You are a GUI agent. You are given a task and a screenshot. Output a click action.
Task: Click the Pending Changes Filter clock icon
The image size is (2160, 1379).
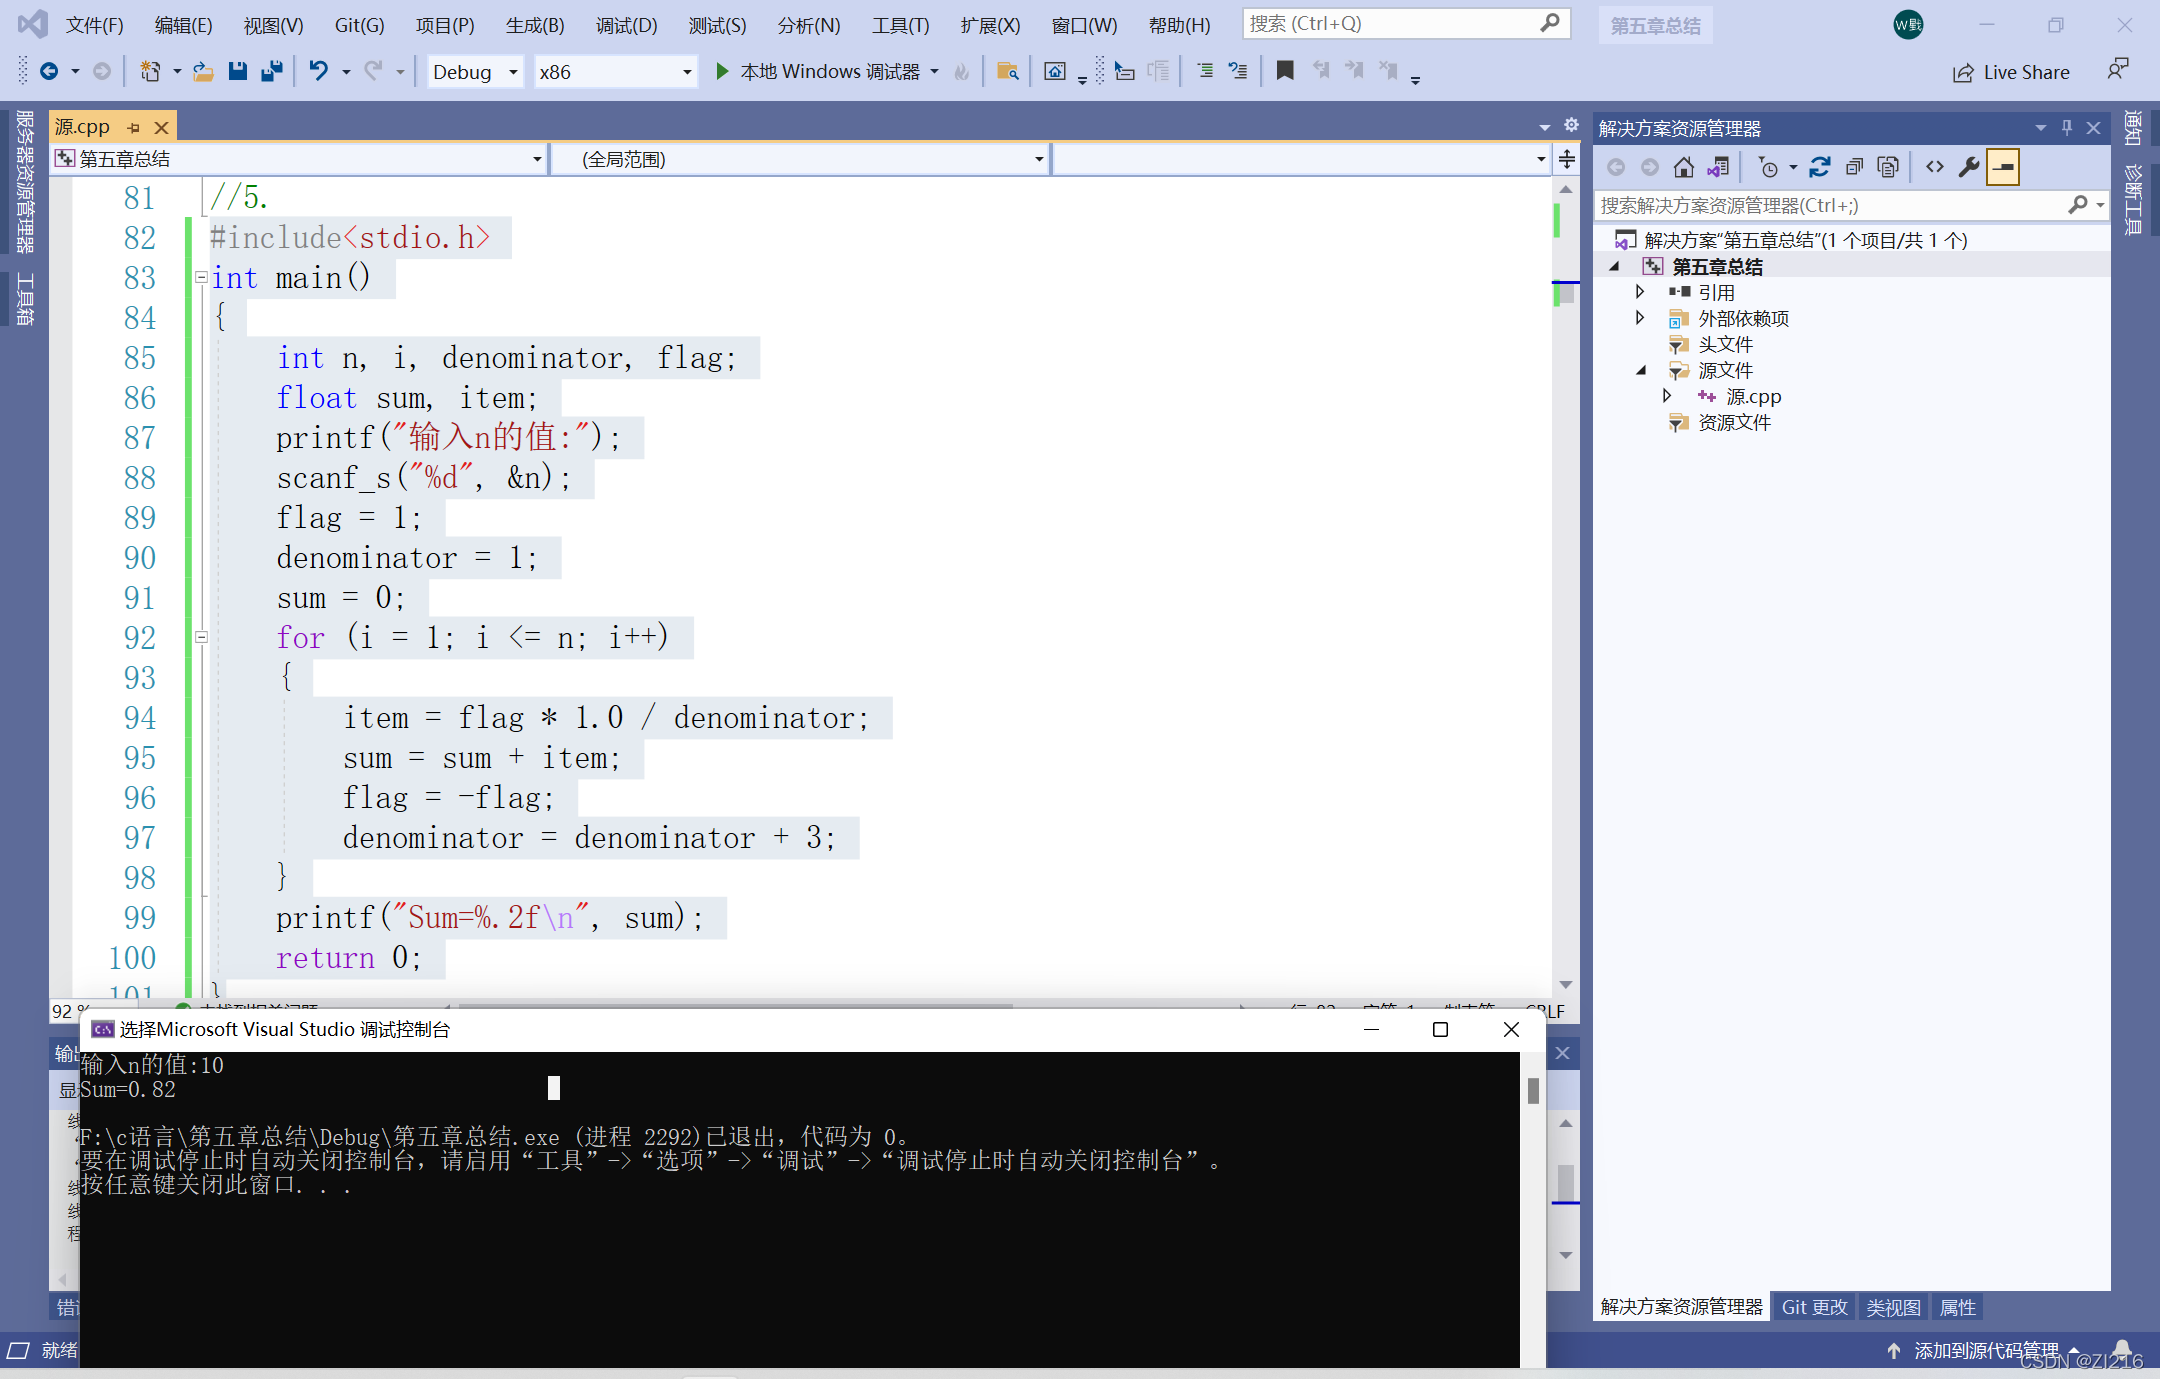pos(1768,167)
